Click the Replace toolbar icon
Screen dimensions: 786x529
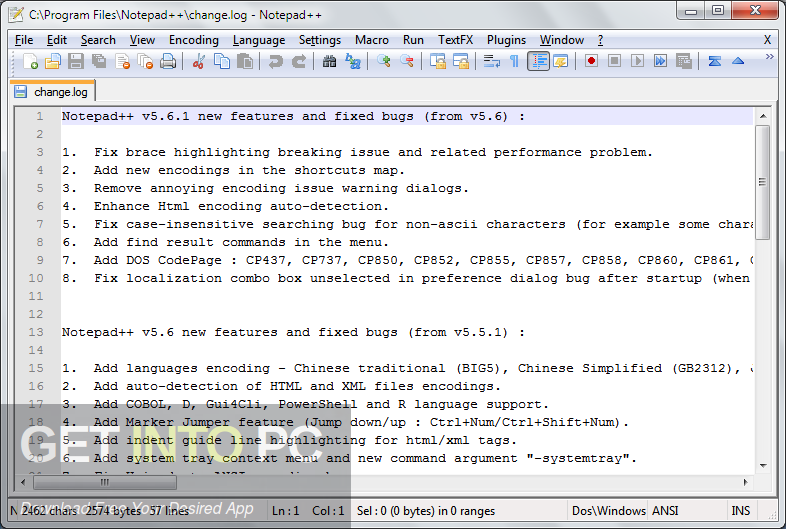point(353,61)
